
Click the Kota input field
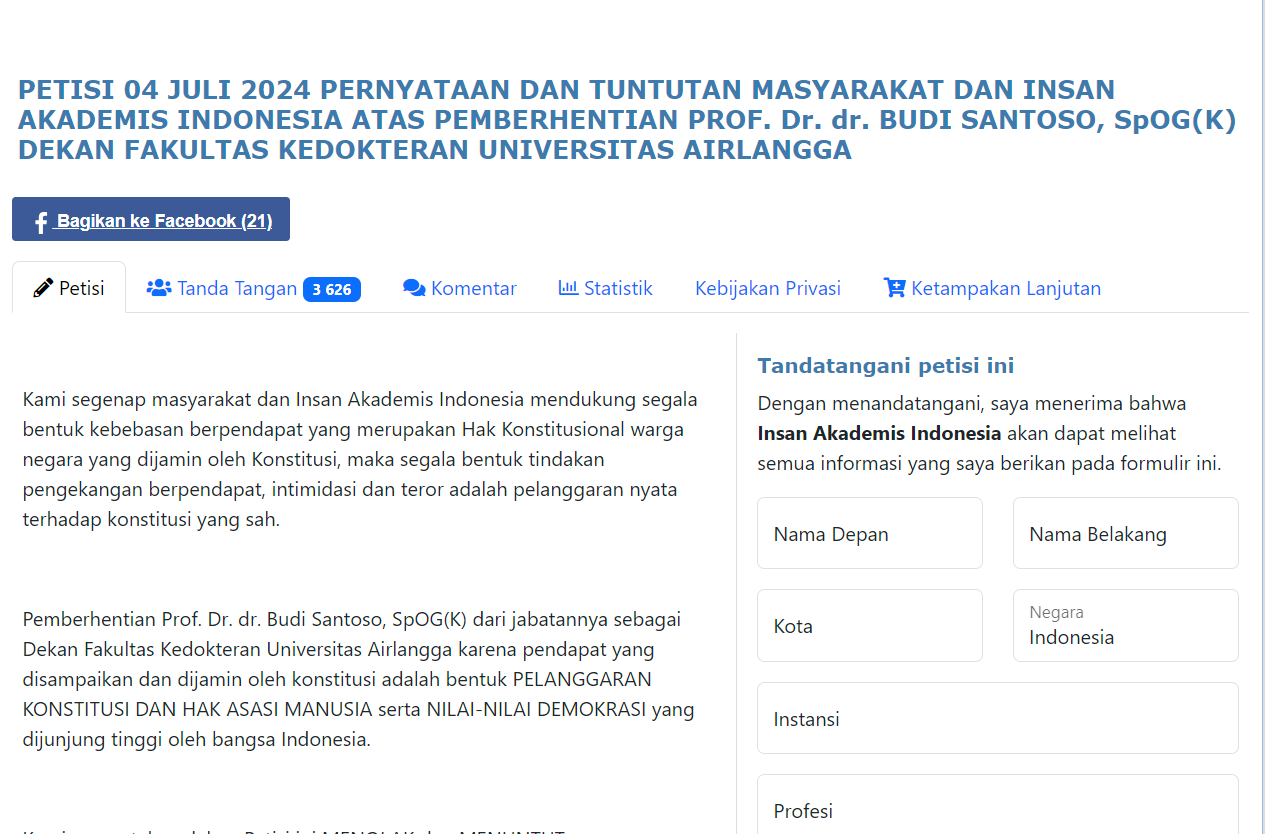(x=869, y=625)
